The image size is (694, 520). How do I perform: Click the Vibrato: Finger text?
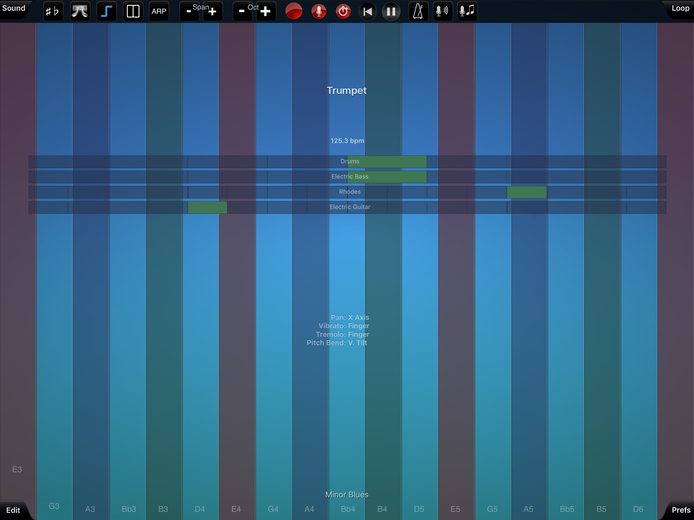coord(344,326)
